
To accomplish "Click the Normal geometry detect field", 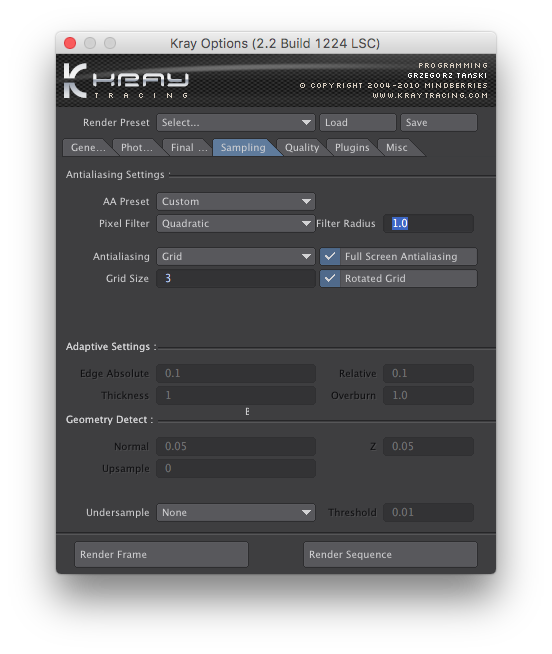I will pos(236,446).
